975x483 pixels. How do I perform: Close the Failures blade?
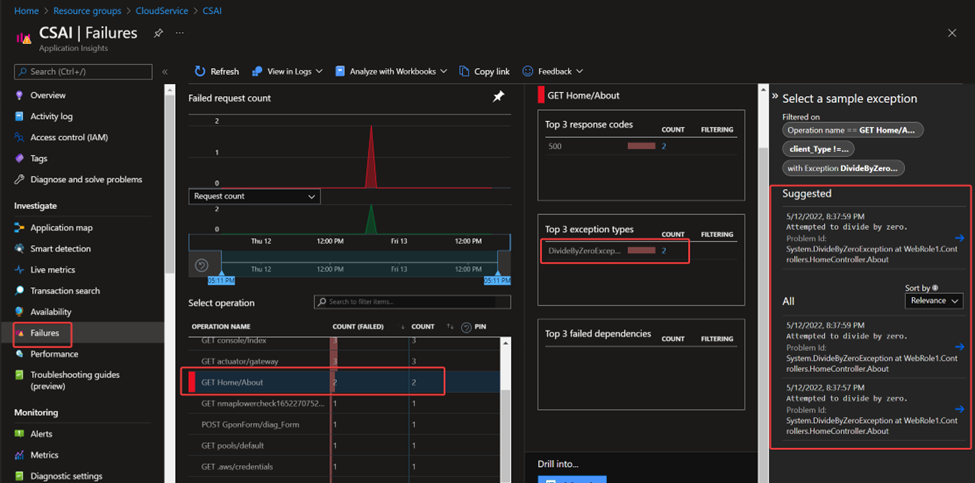click(952, 33)
